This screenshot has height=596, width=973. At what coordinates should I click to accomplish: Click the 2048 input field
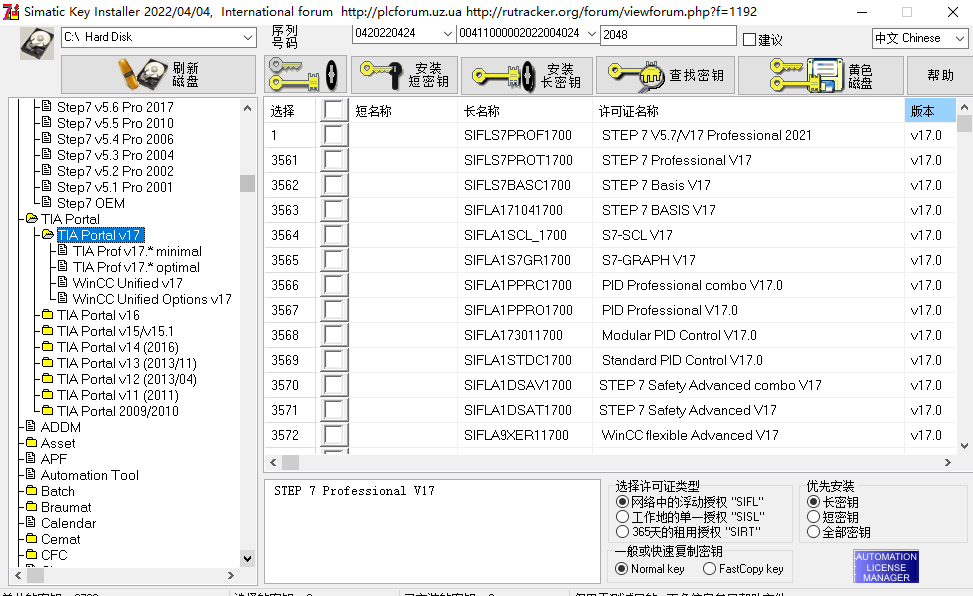coord(667,35)
